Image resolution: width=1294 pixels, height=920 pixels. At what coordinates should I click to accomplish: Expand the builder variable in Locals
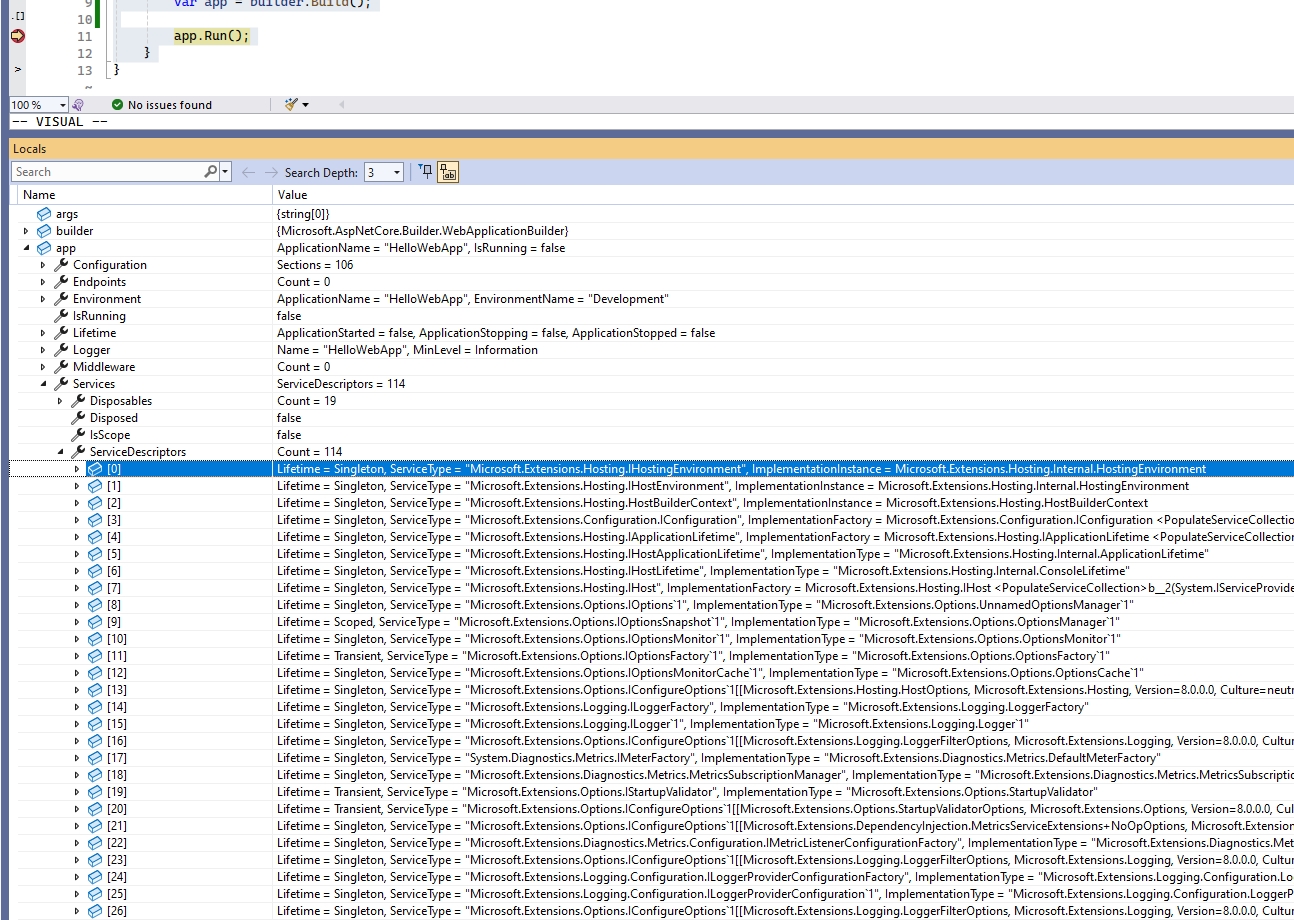point(25,230)
